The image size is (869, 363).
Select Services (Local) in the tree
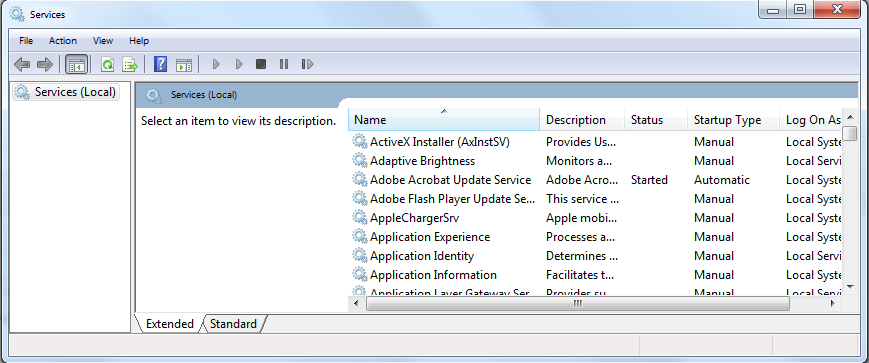coord(66,92)
